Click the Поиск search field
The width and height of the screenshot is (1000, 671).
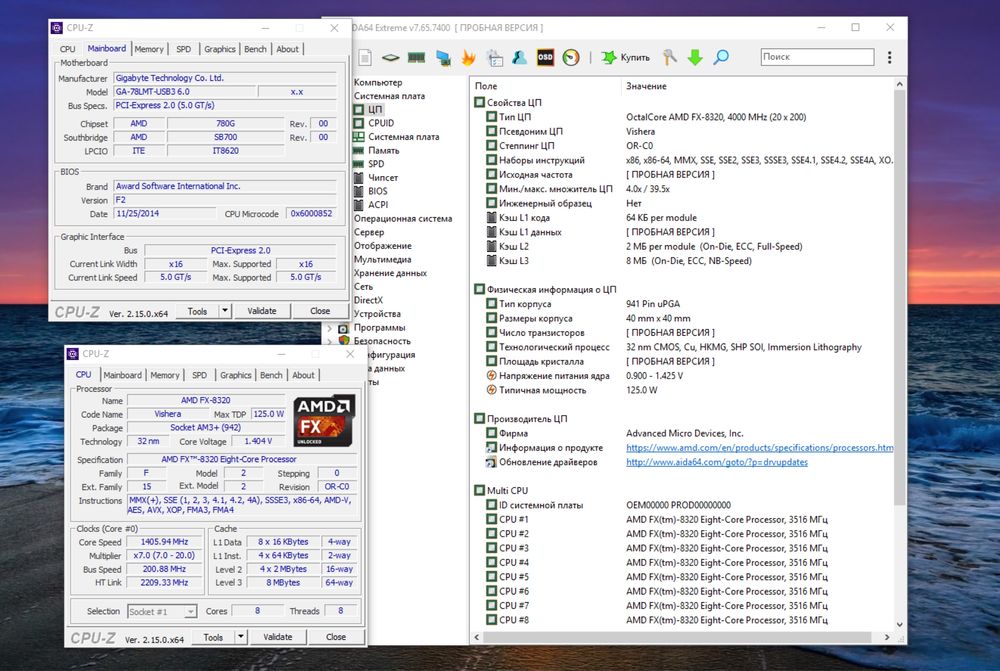(817, 57)
